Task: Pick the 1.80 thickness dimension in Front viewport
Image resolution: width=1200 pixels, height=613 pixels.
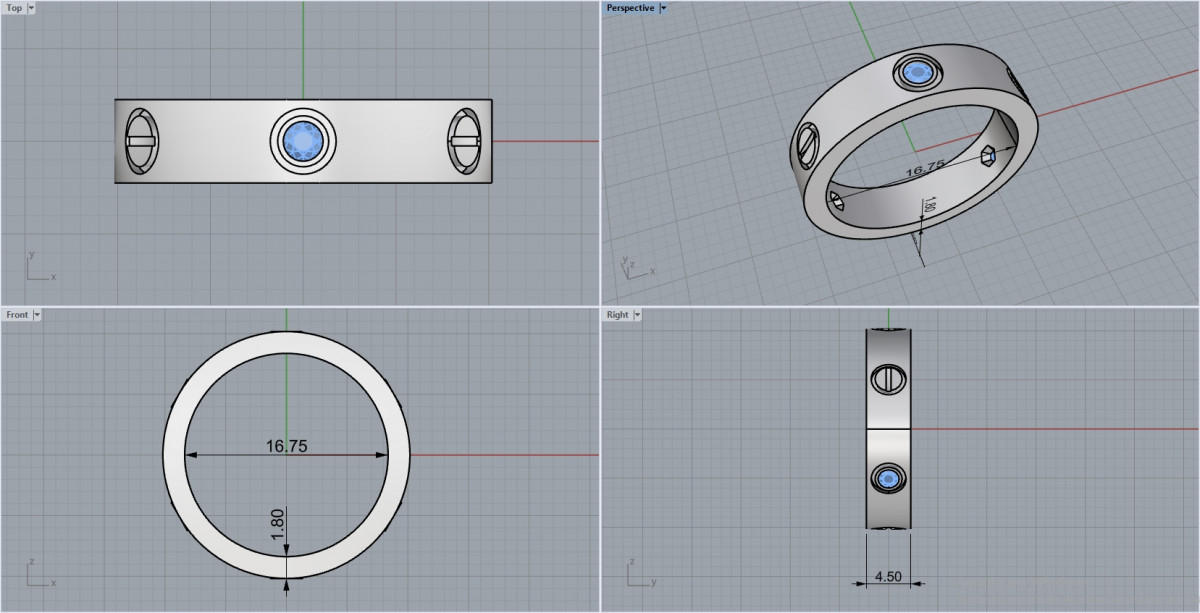Action: (x=279, y=523)
